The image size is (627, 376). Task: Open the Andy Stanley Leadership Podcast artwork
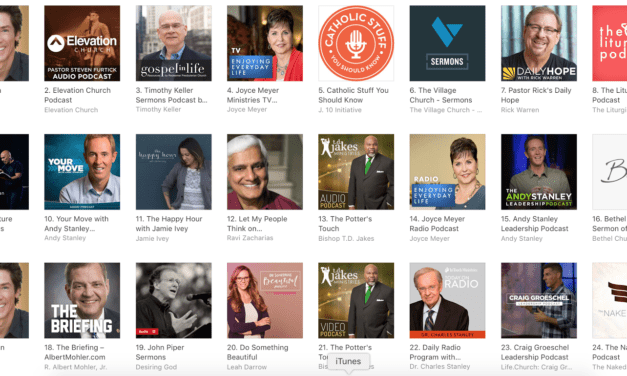click(x=539, y=172)
